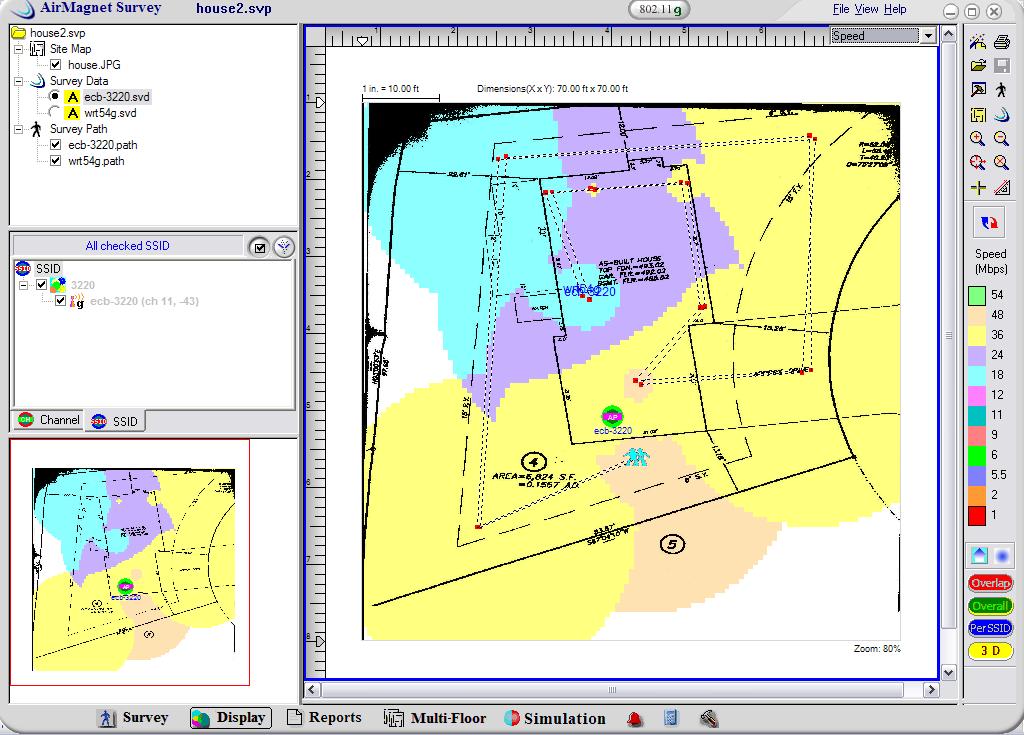Open the new project wizard icon

(978, 42)
